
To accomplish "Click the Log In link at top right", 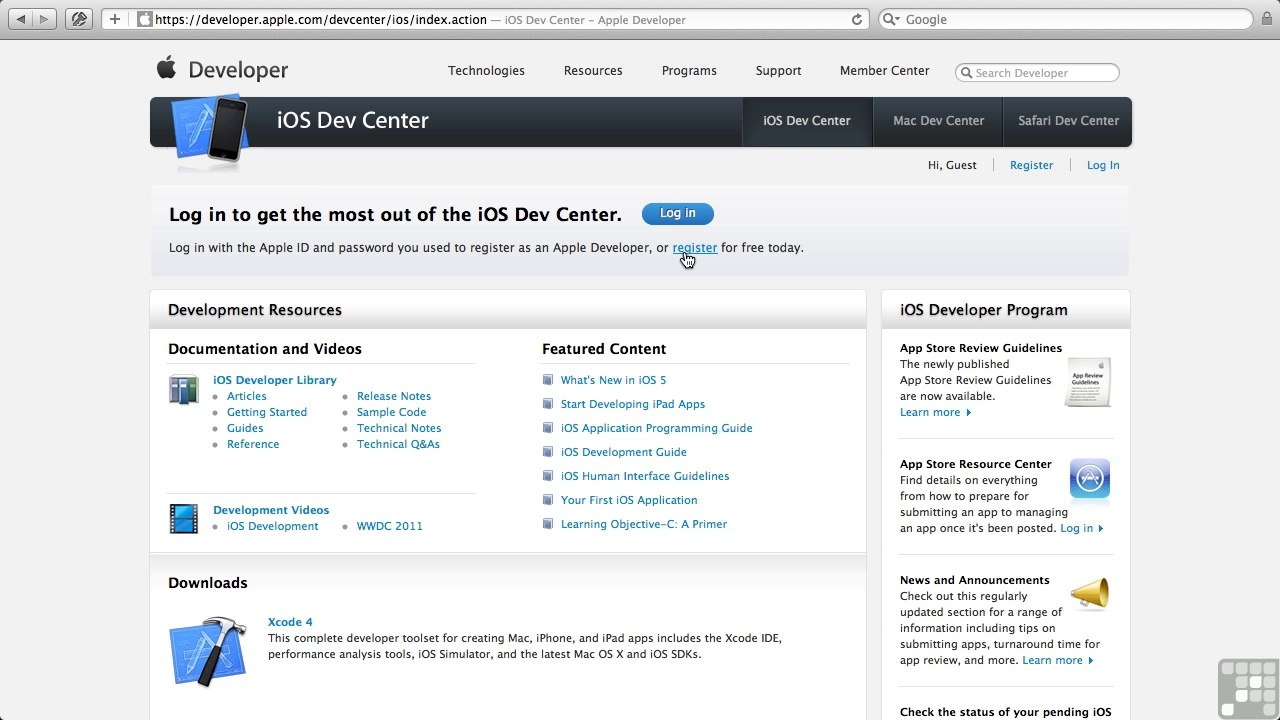I will [x=1103, y=165].
